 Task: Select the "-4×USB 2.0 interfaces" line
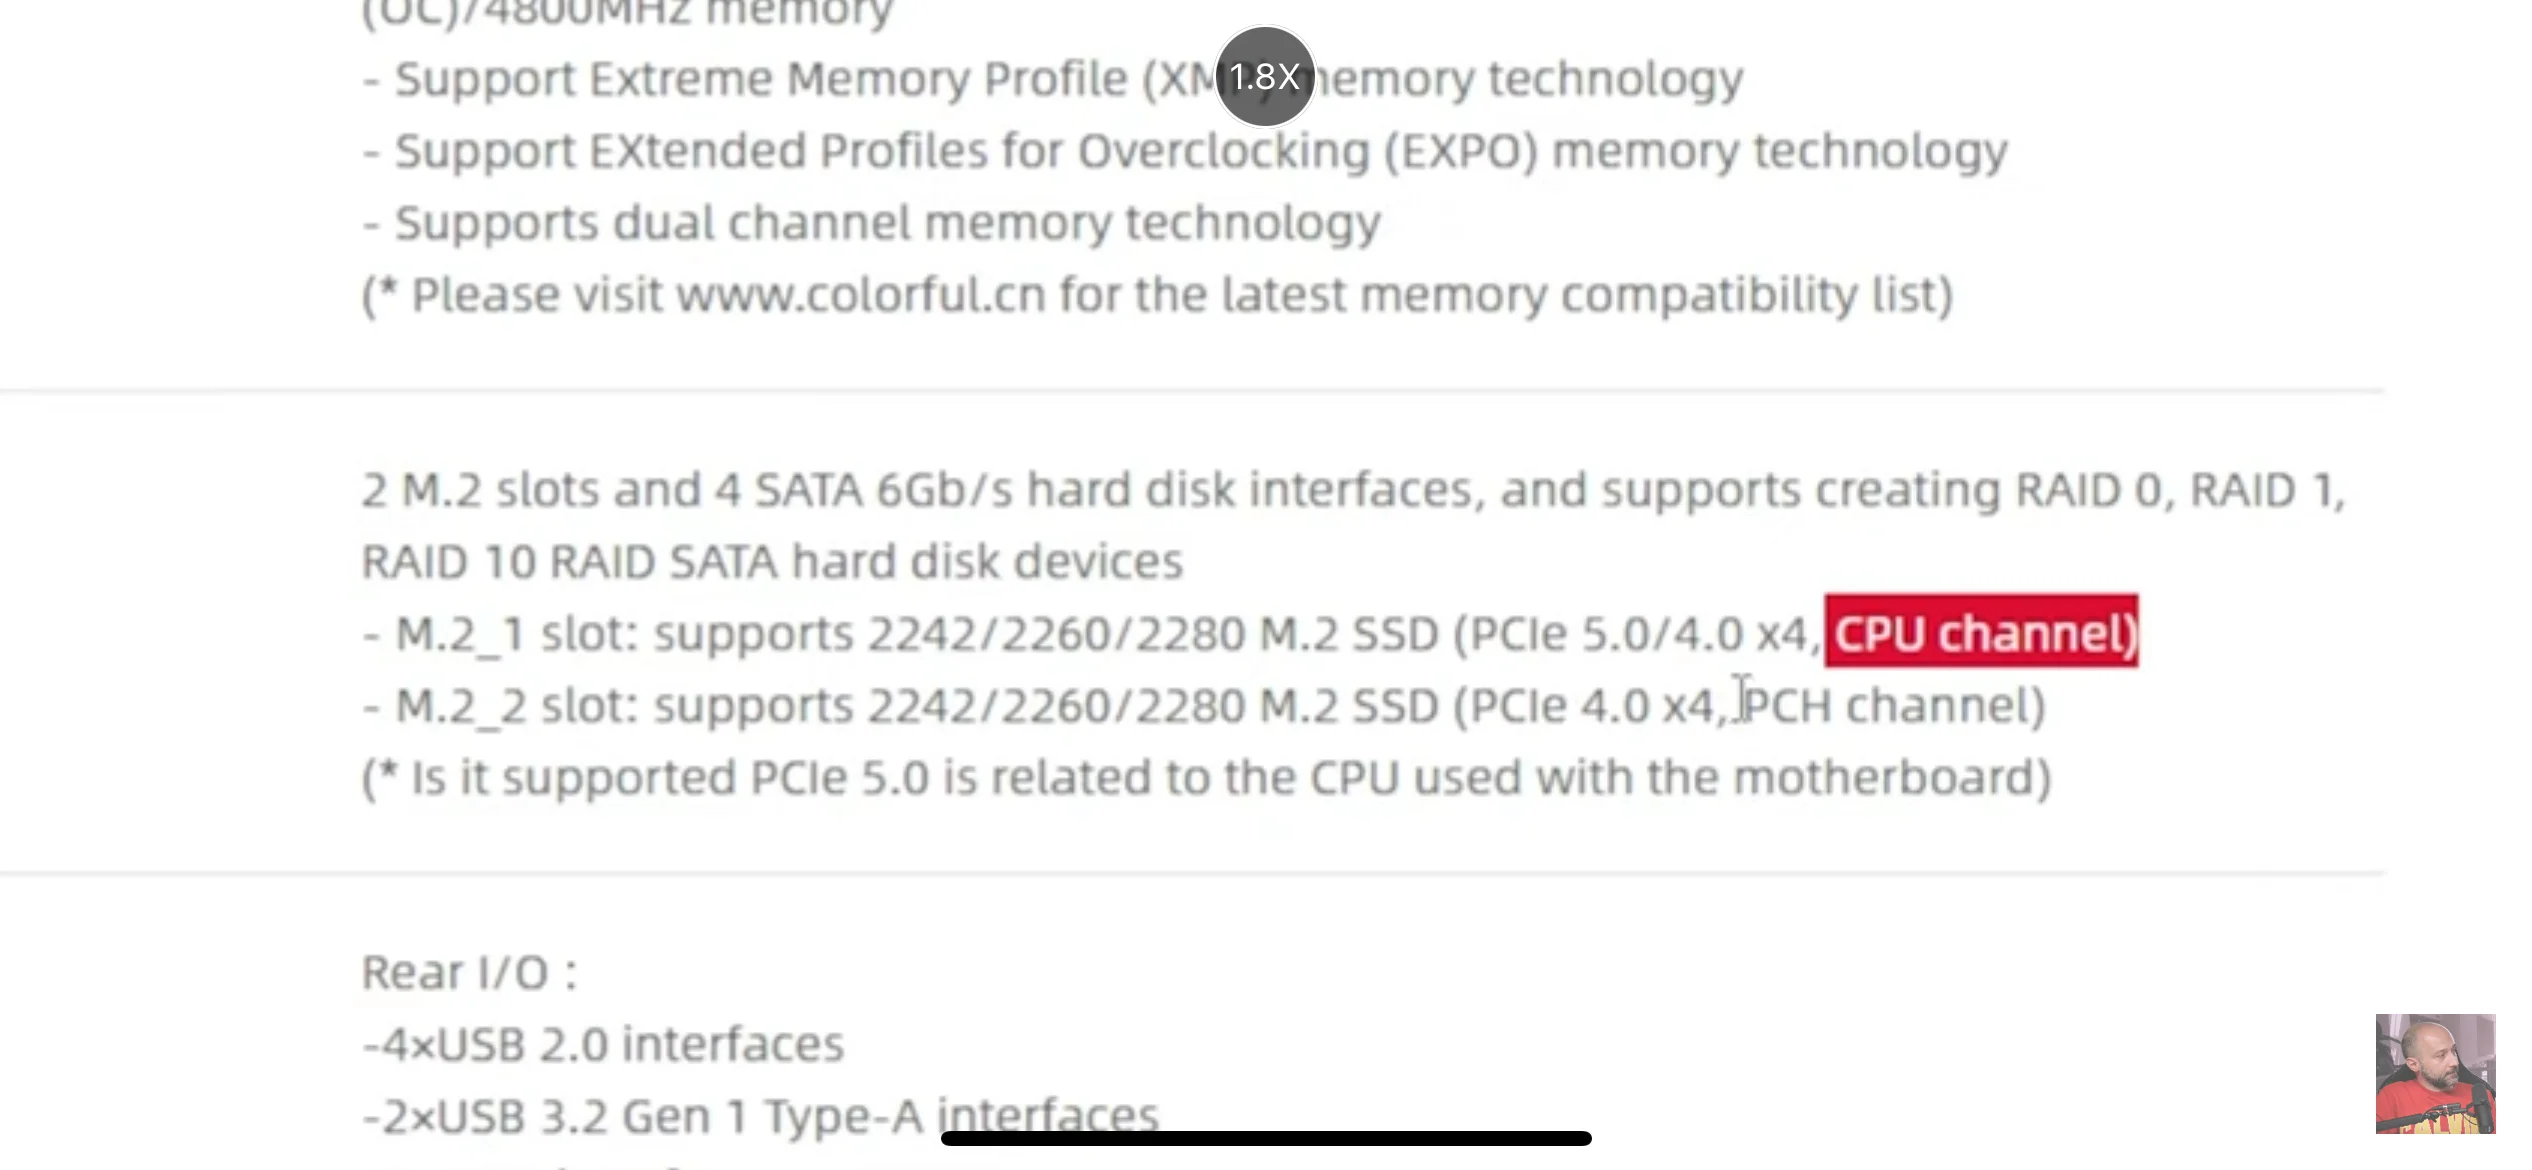[603, 1044]
